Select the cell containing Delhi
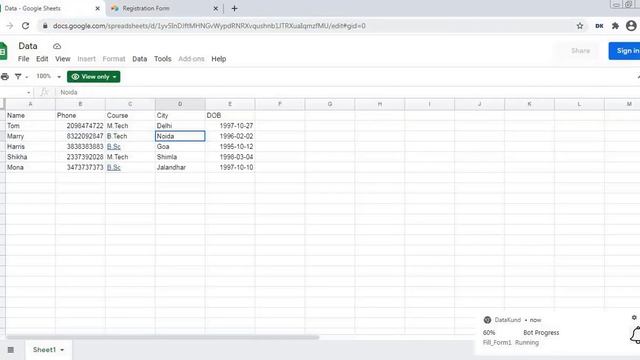Screen dimensions: 640x360 click(x=180, y=126)
